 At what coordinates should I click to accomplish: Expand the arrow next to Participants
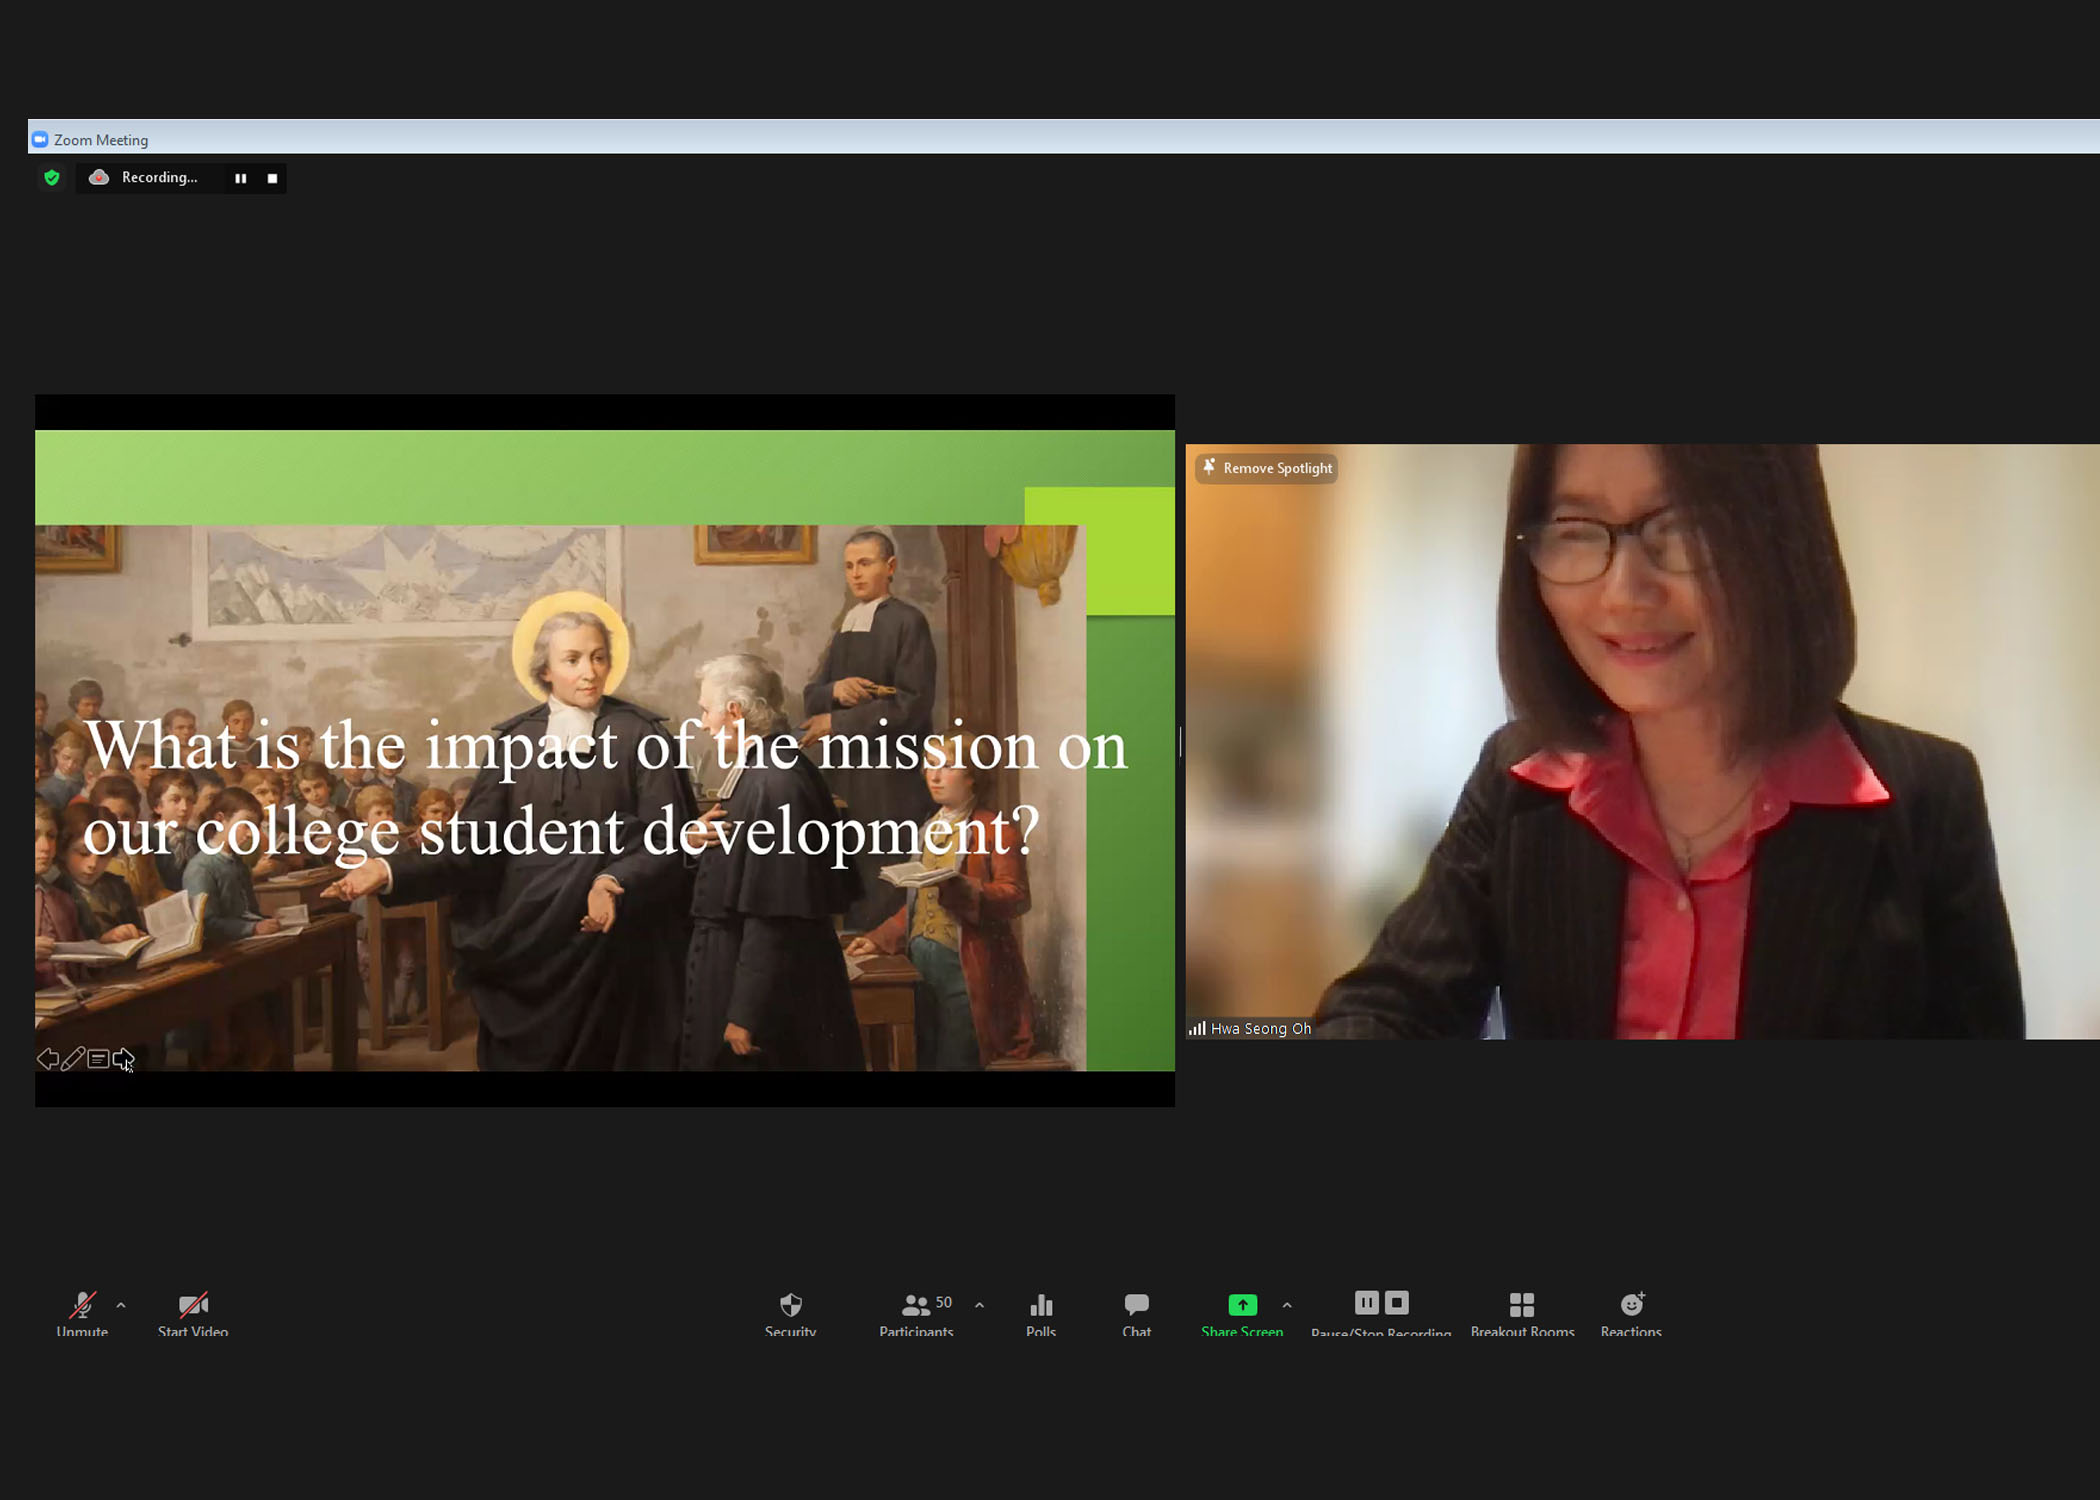(979, 1305)
